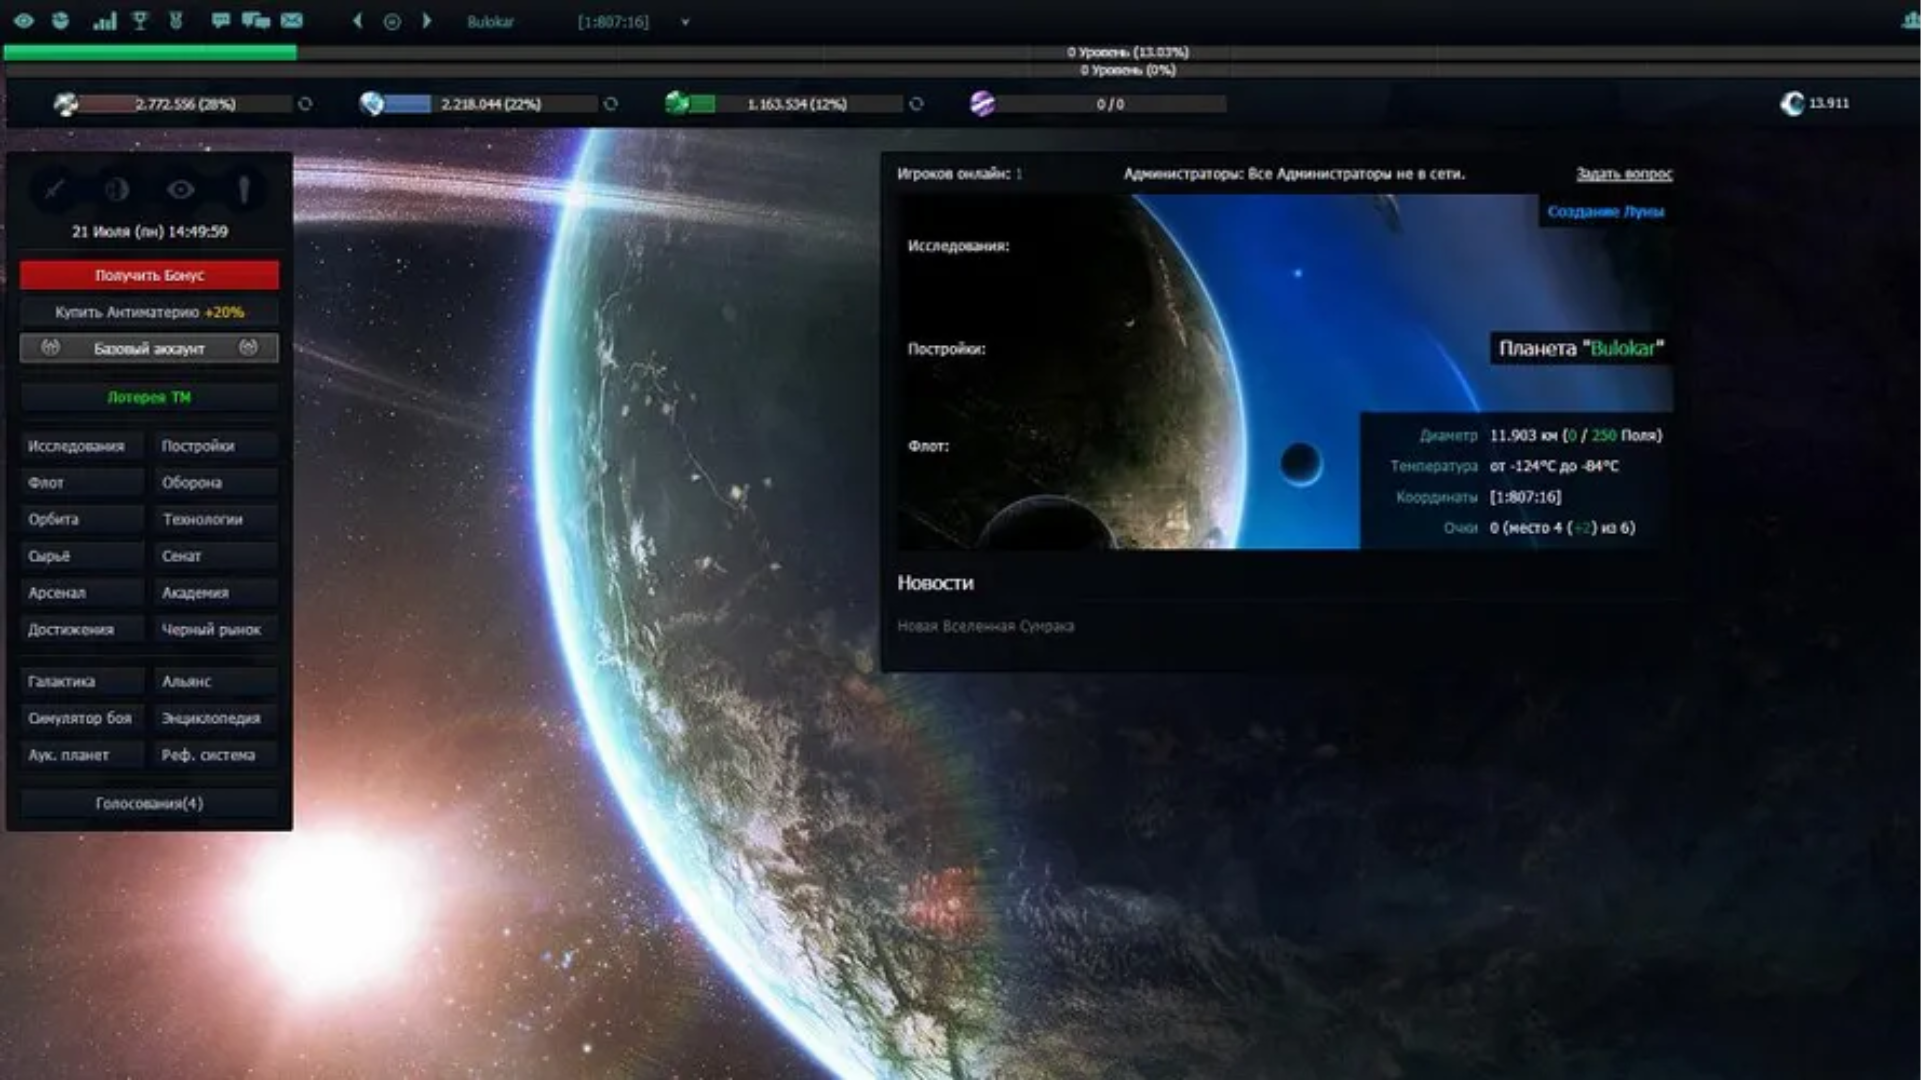Go to Академия
The height and width of the screenshot is (1080, 1921).
216,593
